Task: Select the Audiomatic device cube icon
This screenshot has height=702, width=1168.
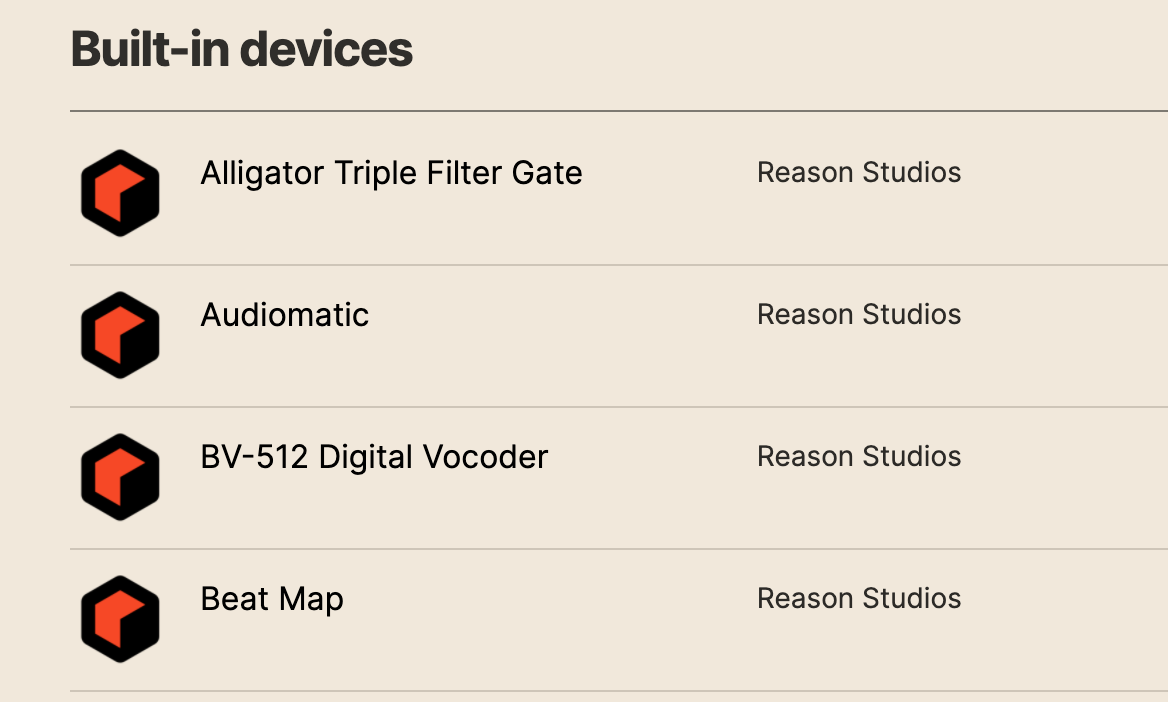Action: (x=120, y=335)
